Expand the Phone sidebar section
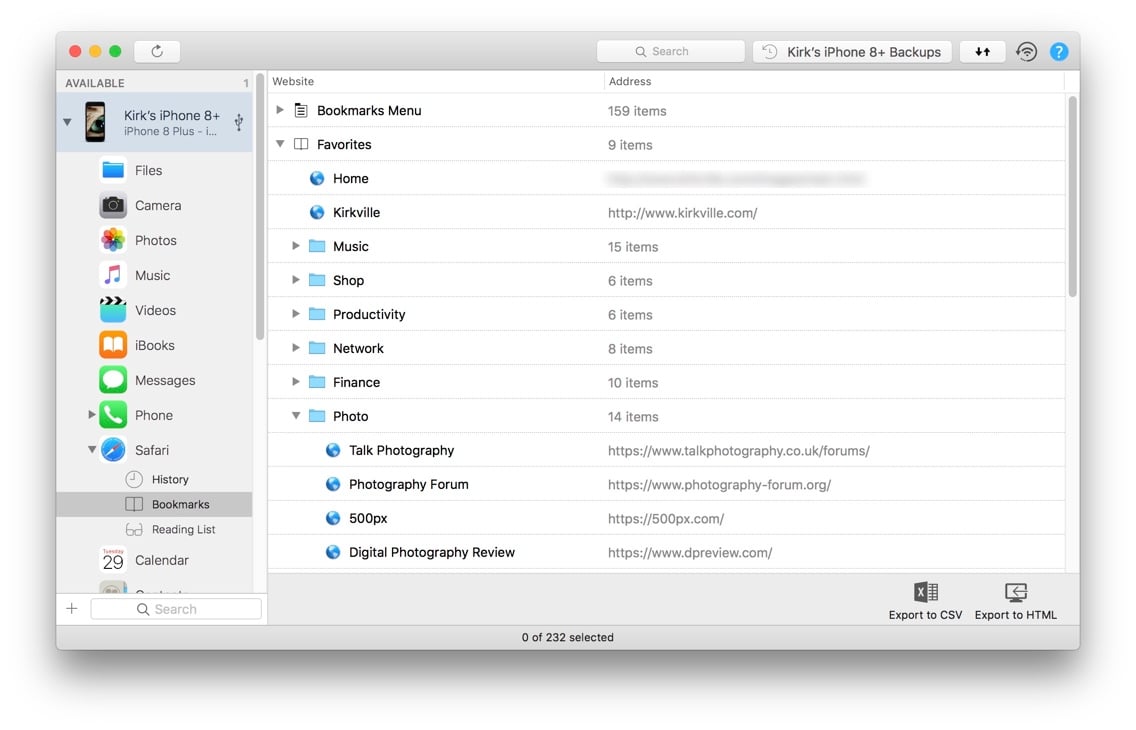Screen dimensions: 1136x730 (91, 415)
